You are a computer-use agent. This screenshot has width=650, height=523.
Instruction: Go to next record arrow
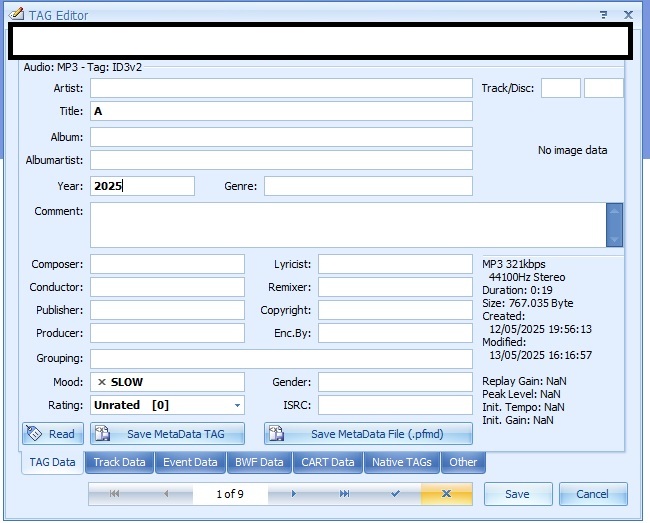tap(293, 494)
